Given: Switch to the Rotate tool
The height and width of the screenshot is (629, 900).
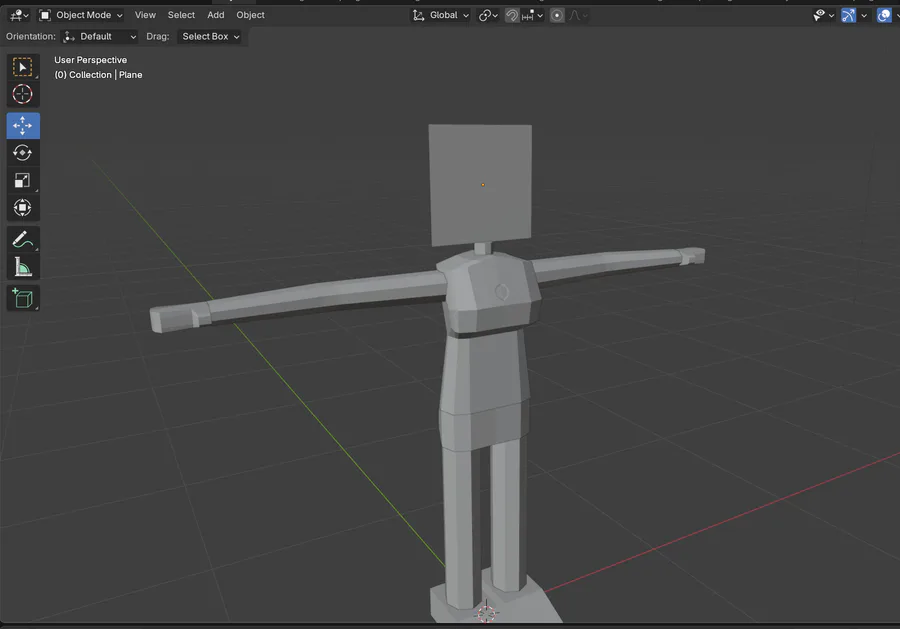Looking at the screenshot, I should 23,153.
